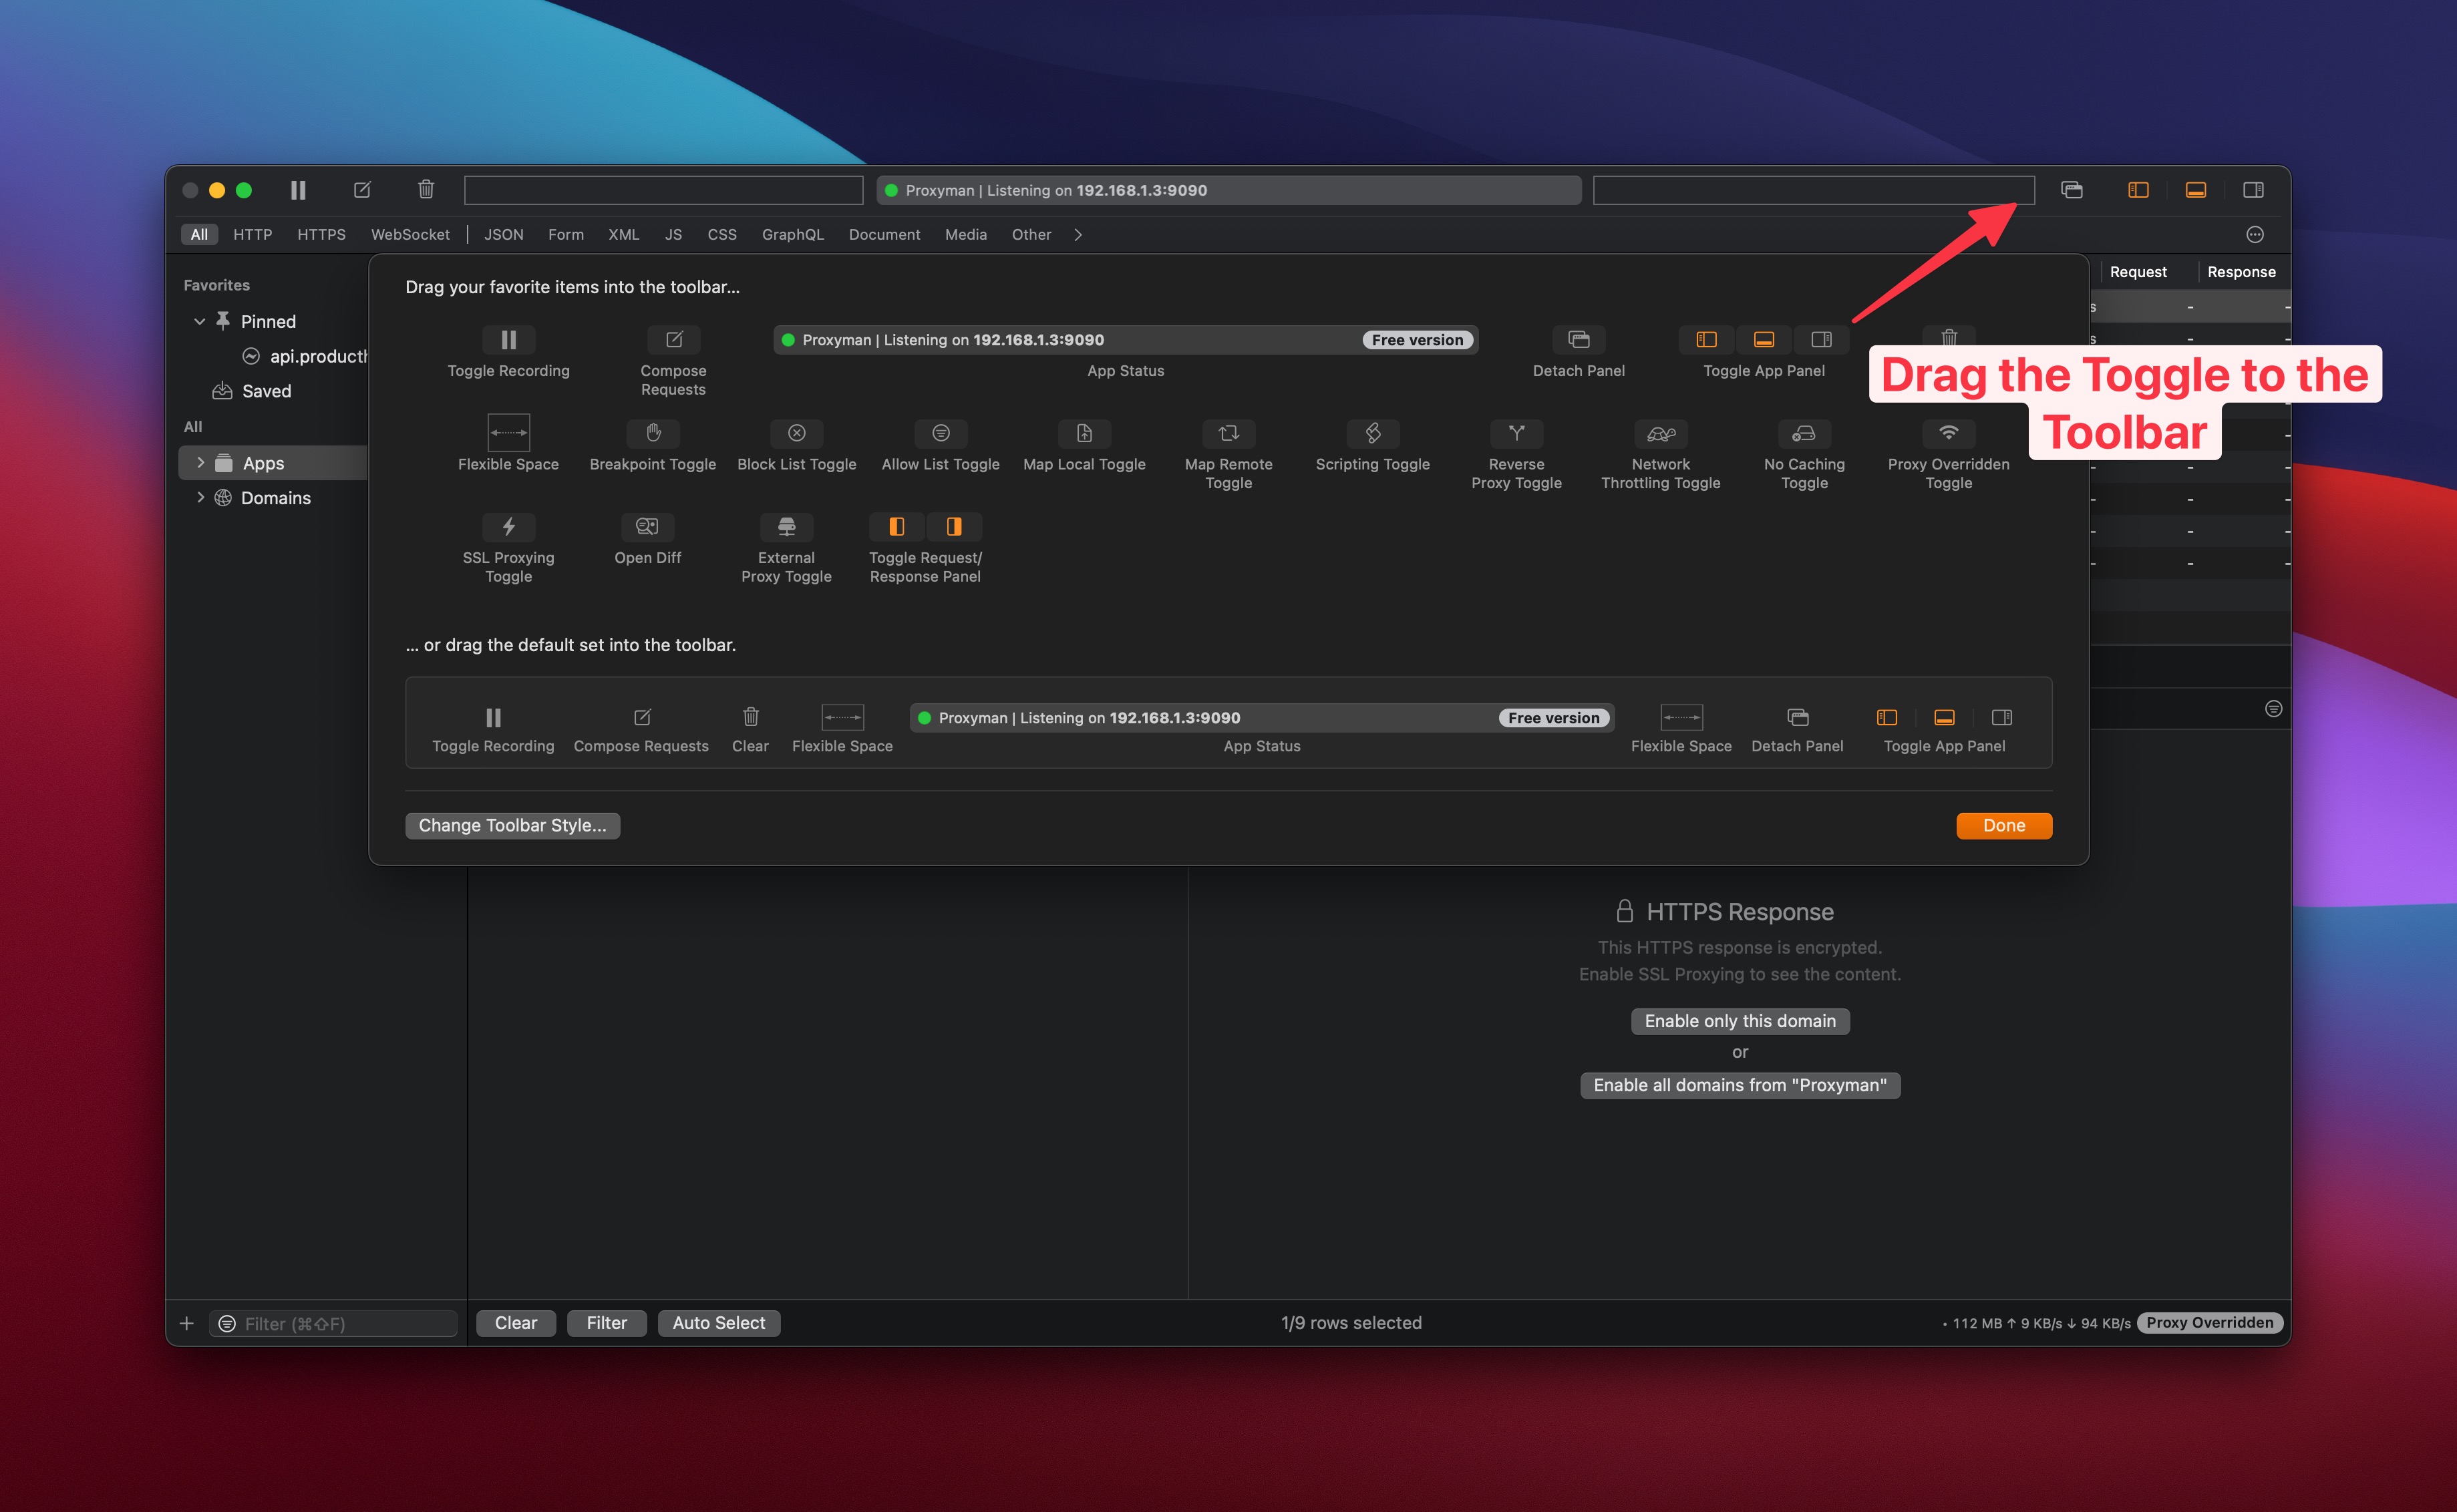Click the bottom bar Clear button
Viewport: 2457px width, 1512px height.
click(516, 1323)
